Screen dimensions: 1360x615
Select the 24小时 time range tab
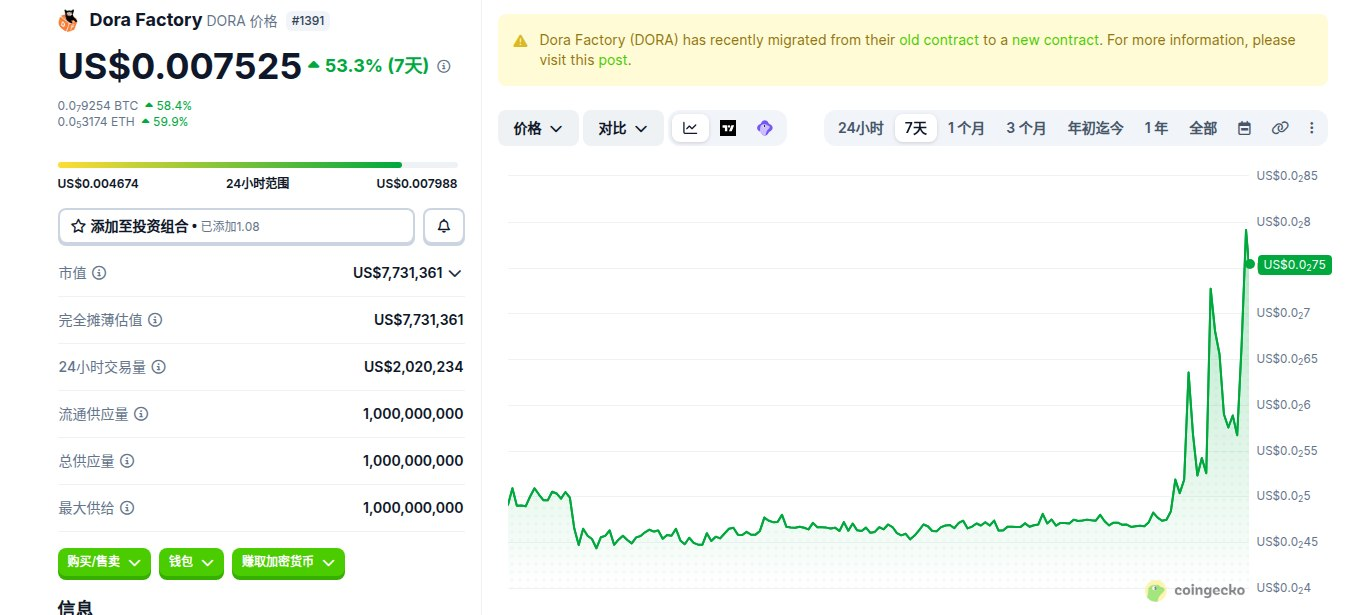860,128
